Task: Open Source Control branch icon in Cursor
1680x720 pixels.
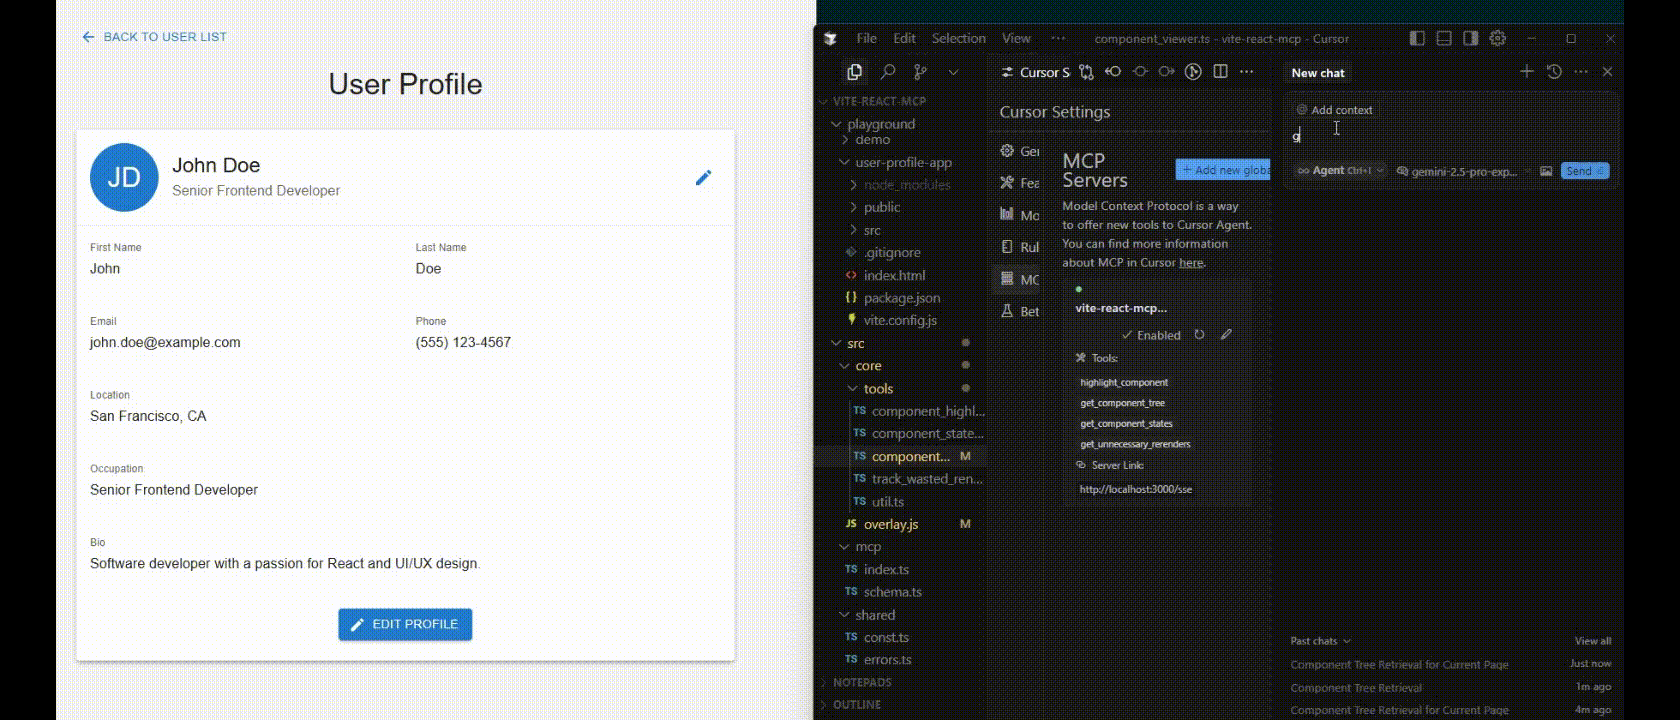Action: 920,72
